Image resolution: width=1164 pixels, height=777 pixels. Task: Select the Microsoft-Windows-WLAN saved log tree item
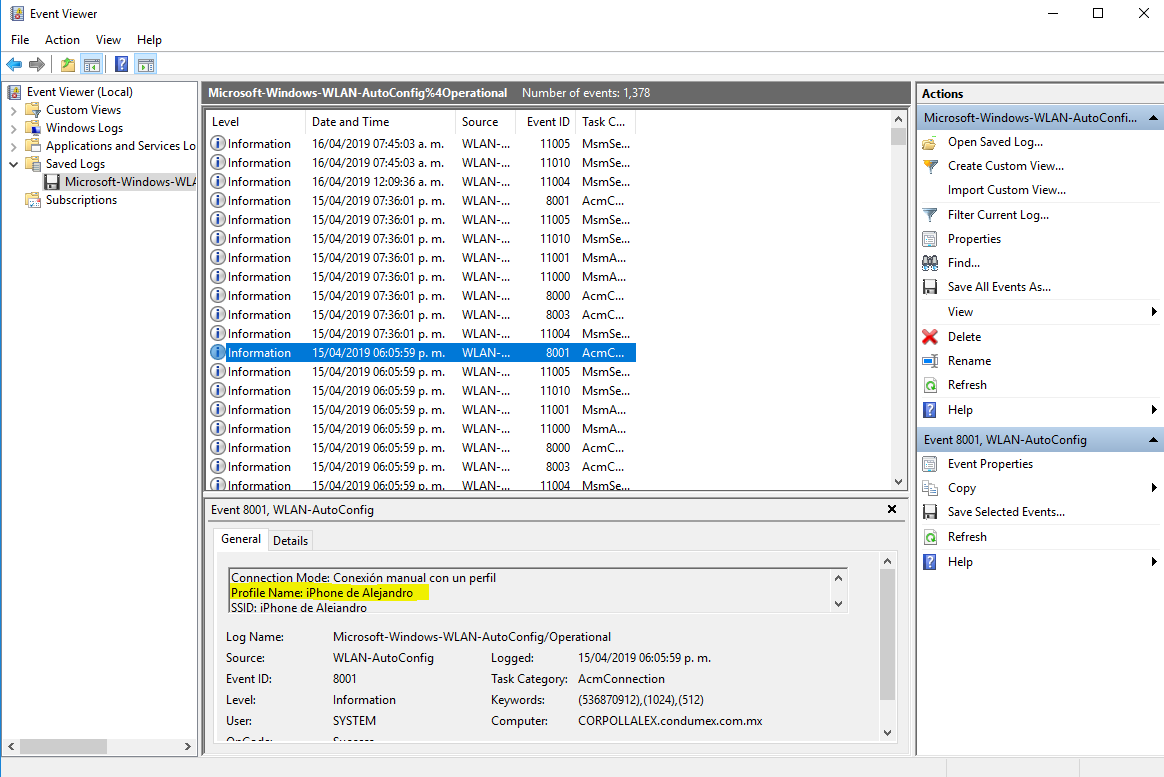click(120, 182)
